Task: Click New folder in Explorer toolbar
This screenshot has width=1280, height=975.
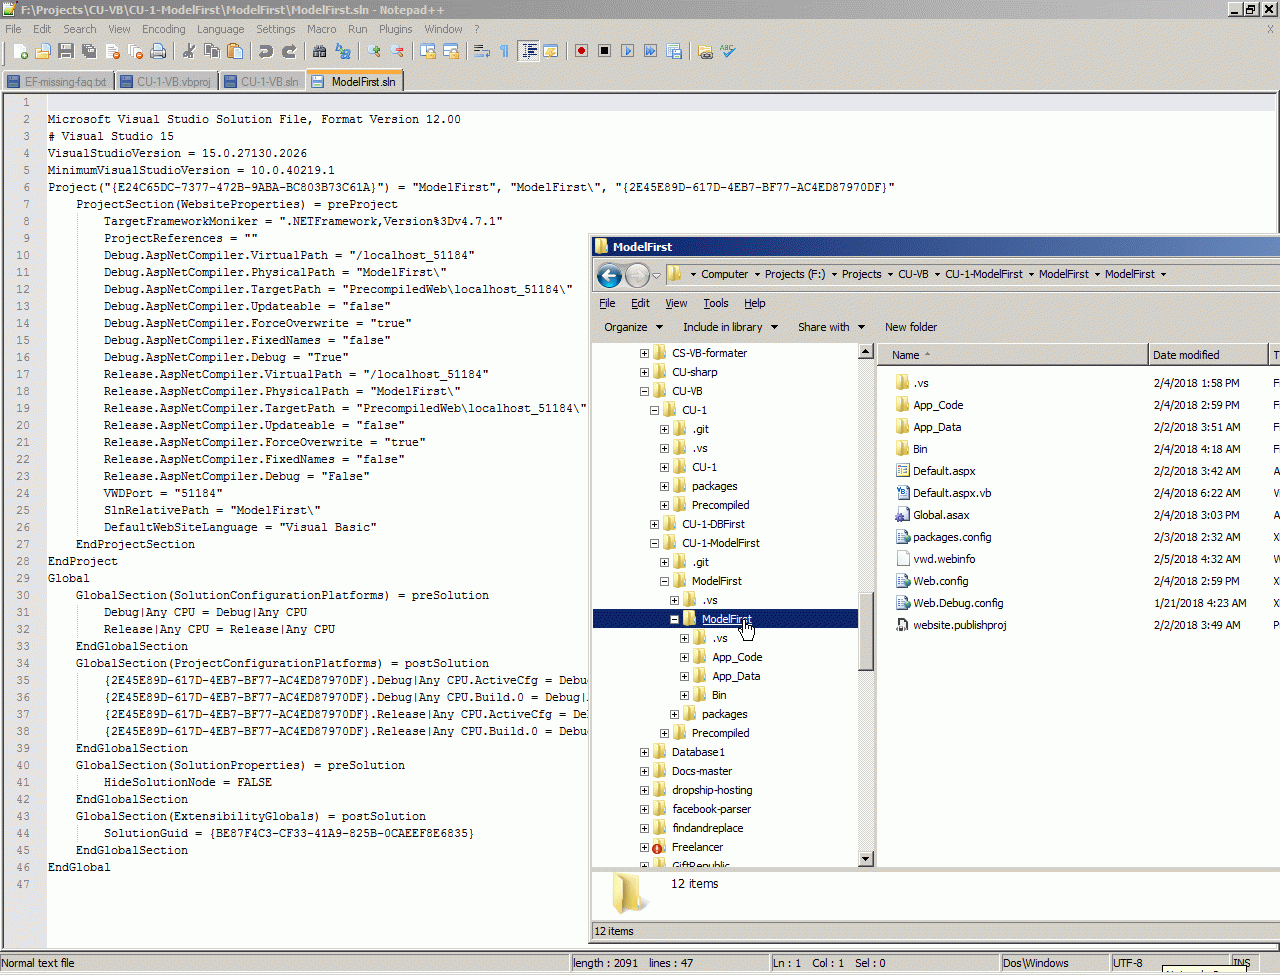Action: (911, 327)
